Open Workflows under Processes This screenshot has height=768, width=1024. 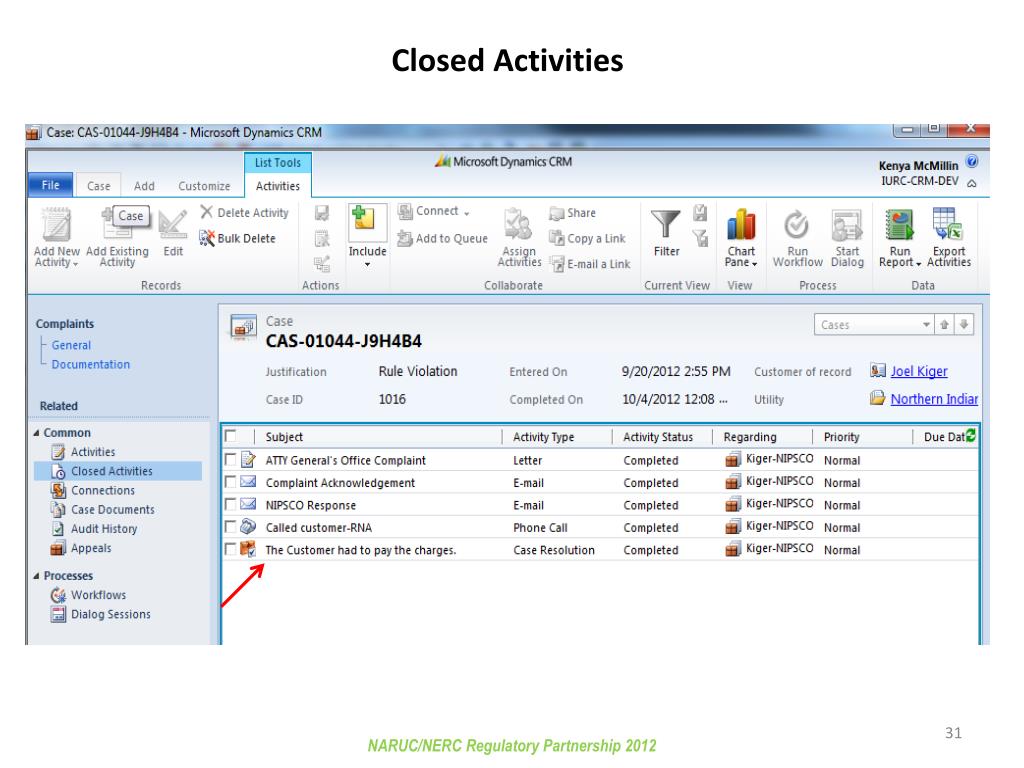tap(98, 595)
